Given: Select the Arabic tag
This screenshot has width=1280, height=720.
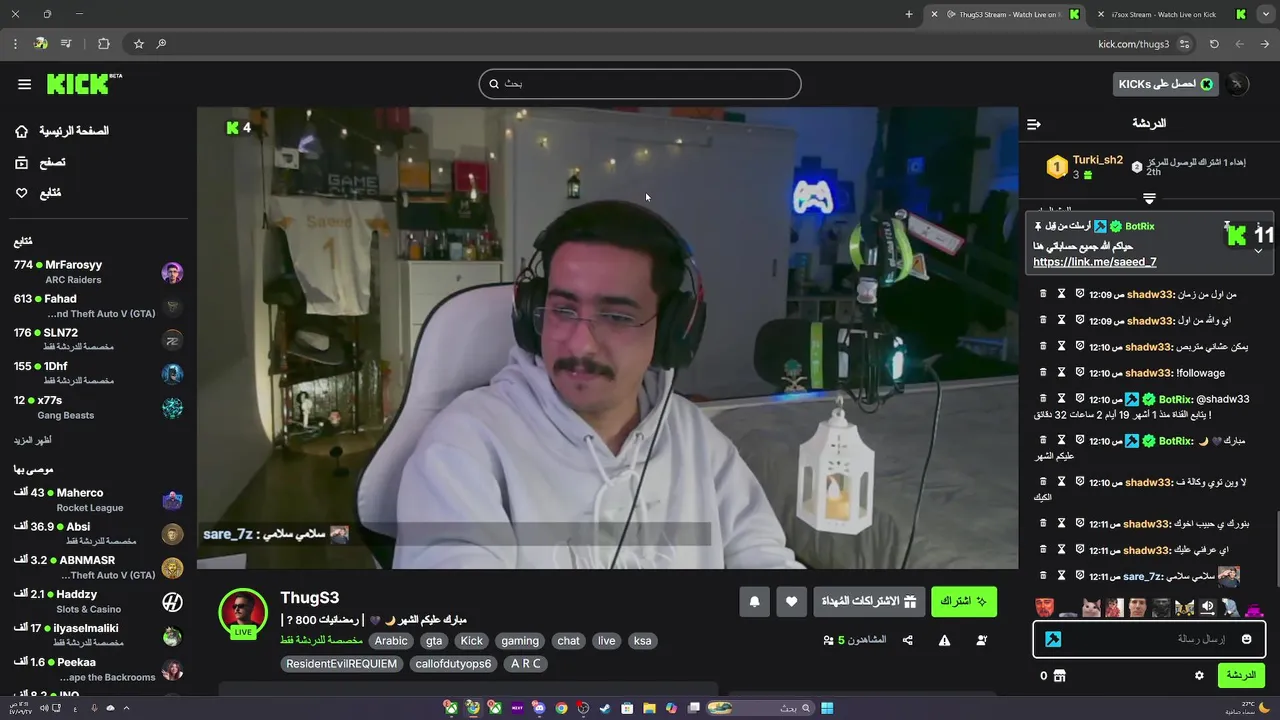Looking at the screenshot, I should tap(391, 641).
